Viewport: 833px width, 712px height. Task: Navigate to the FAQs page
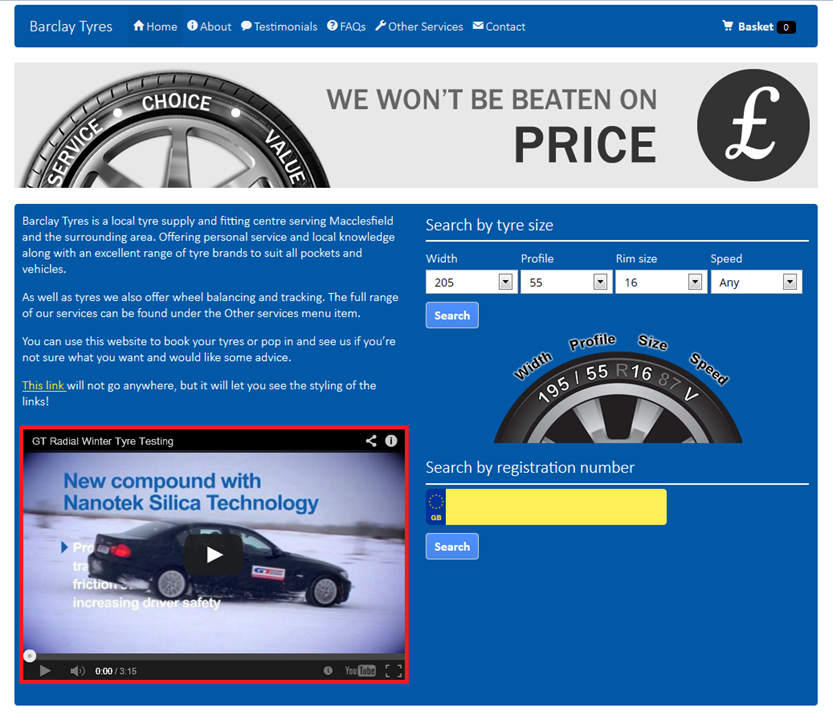coord(346,27)
